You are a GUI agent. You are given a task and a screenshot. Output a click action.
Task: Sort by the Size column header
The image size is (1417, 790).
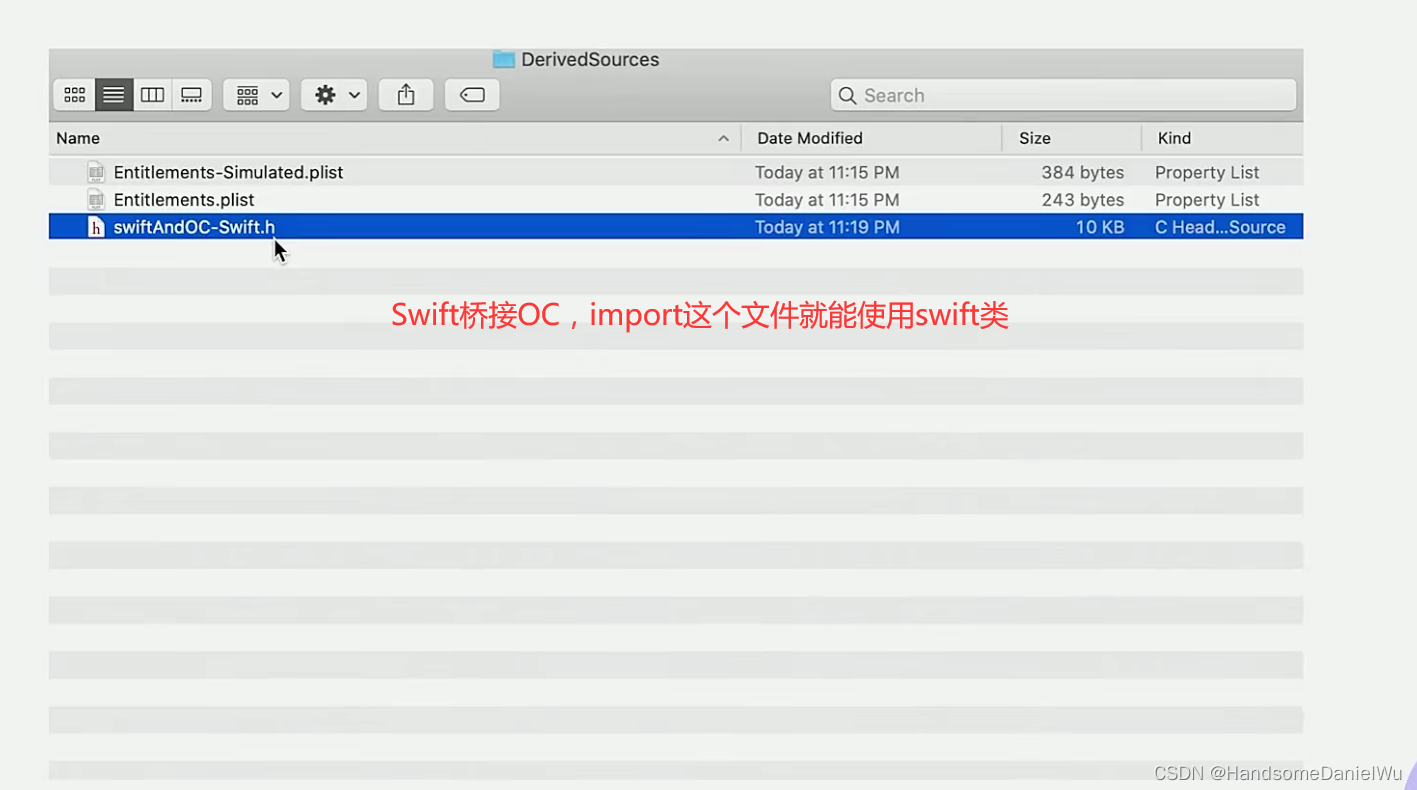point(1035,138)
